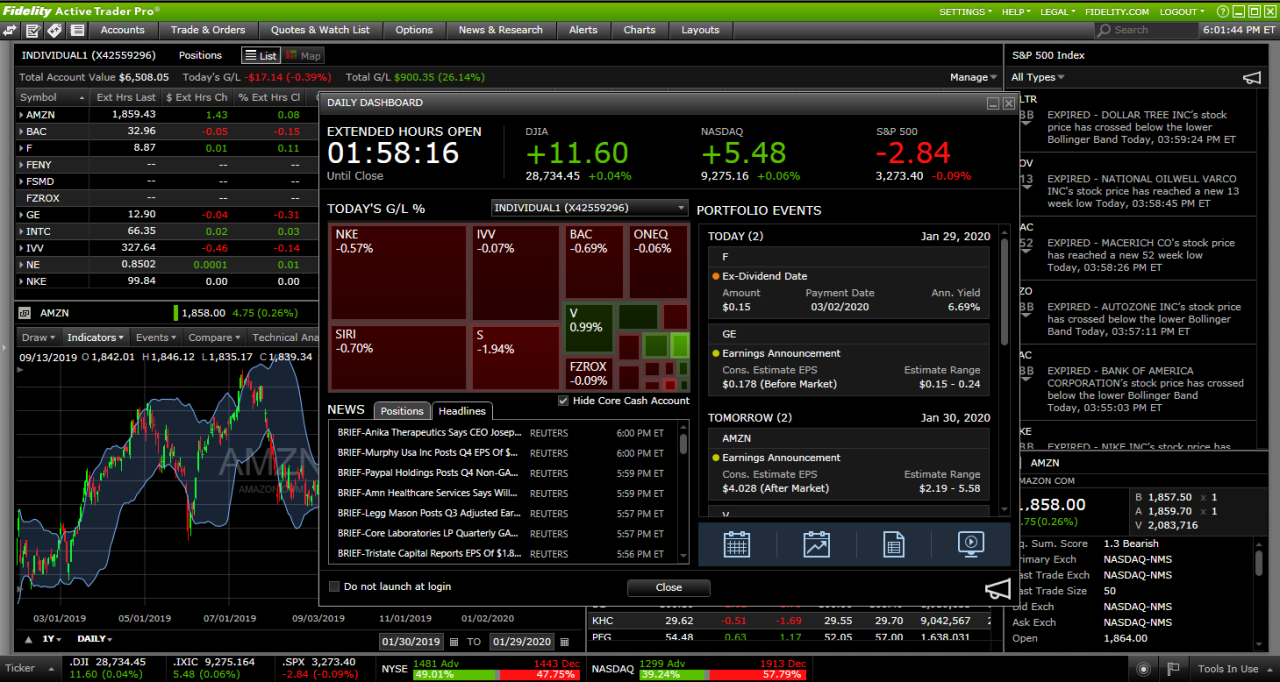
Task: Open the All Types filter dropdown
Action: 1037,77
